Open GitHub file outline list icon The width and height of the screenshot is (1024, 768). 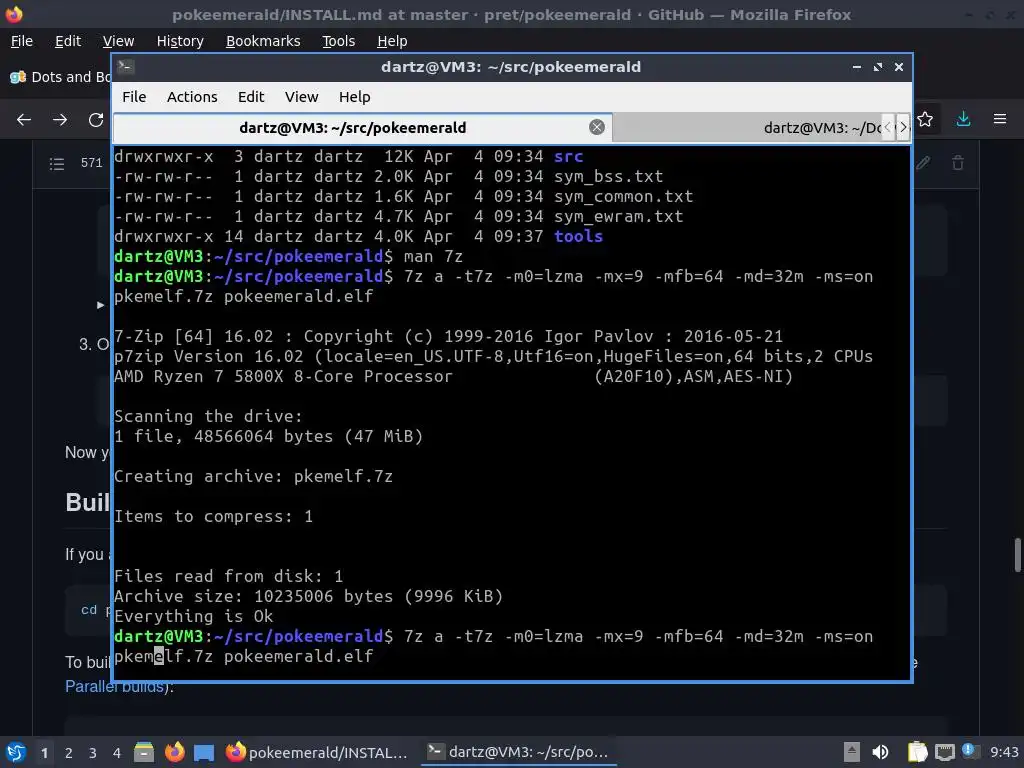click(57, 163)
